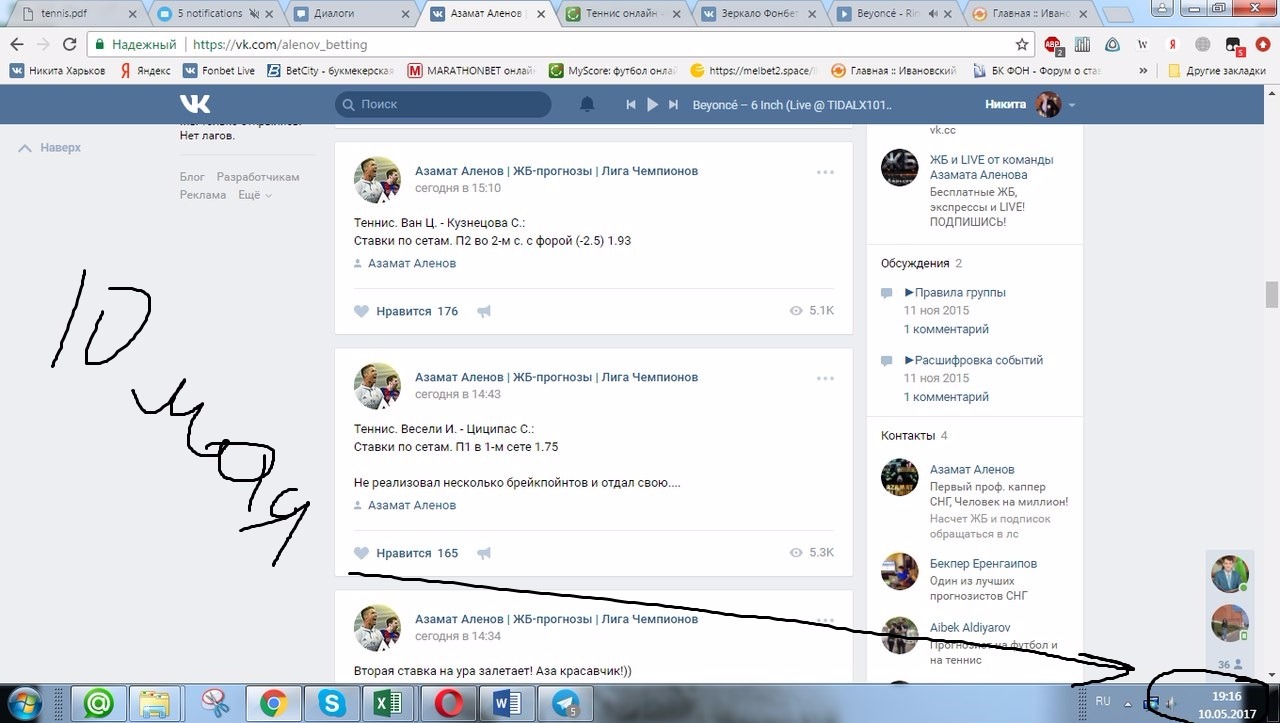
Task: Open the Разработчикам link
Action: pos(258,177)
